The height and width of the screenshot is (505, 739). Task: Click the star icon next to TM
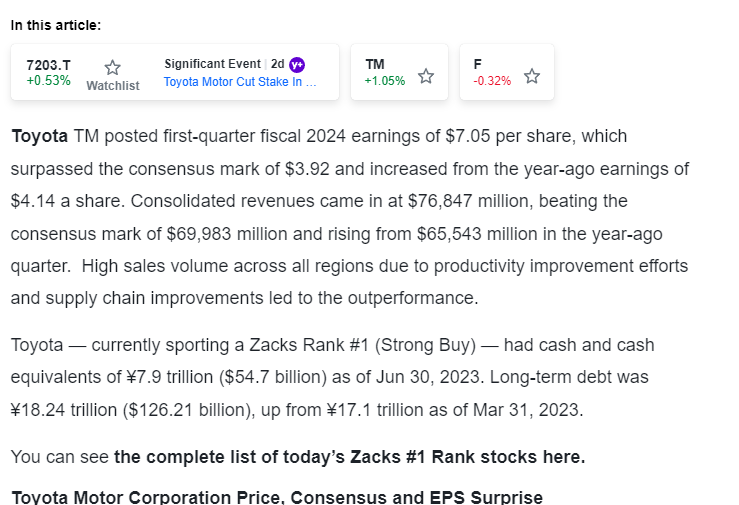(x=426, y=76)
